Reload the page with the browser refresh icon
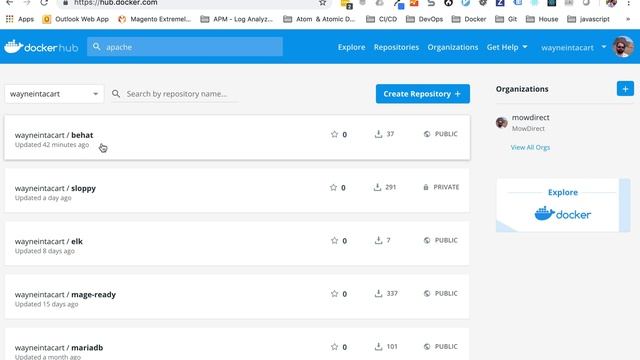Image resolution: width=640 pixels, height=360 pixels. coord(44,3)
